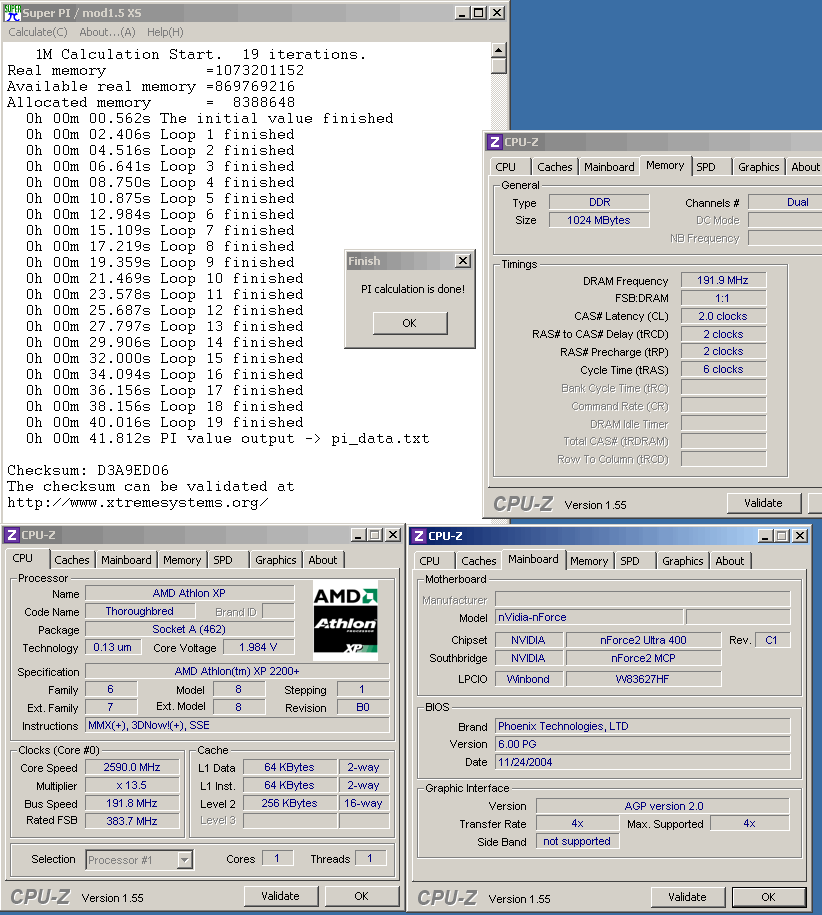The width and height of the screenshot is (822, 915).
Task: Click the BIOS Brand Phoenix Technologies, LTD field
Action: 642,726
